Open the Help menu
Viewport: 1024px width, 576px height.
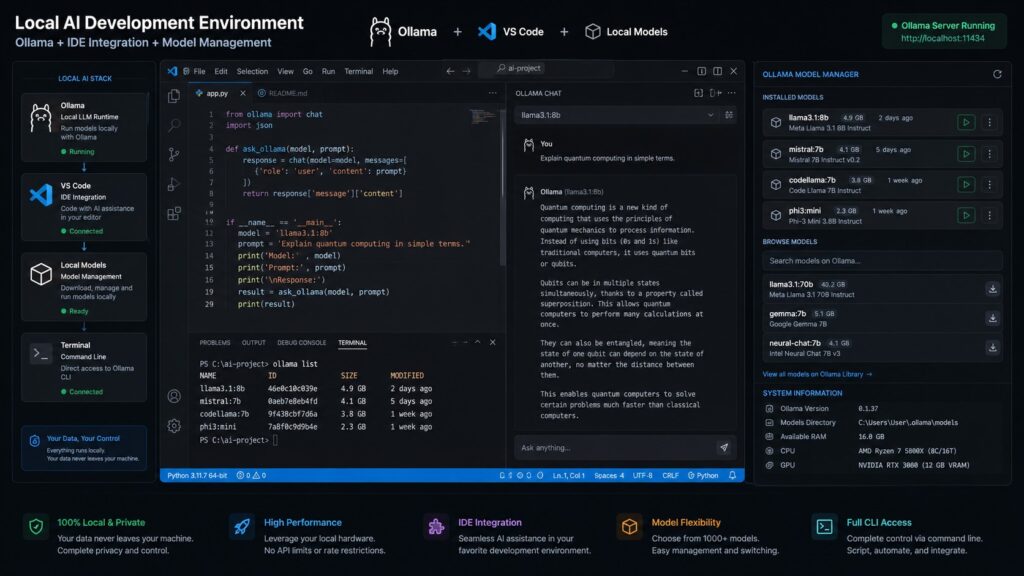(390, 71)
